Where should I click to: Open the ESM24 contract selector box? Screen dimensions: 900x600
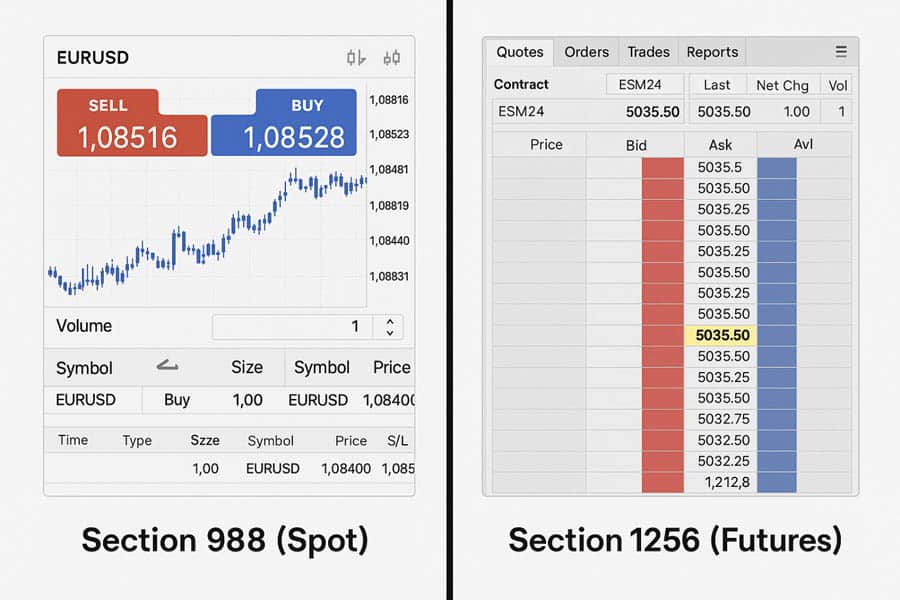645,85
